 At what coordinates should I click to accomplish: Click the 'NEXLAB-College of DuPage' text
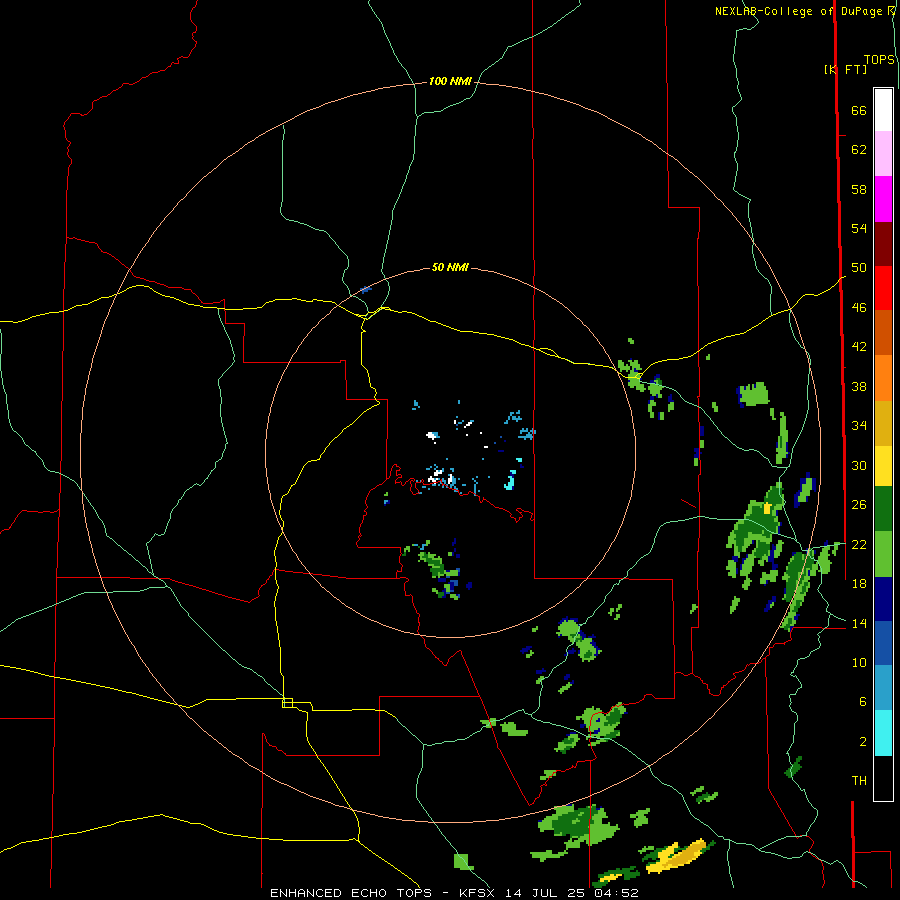(x=798, y=11)
